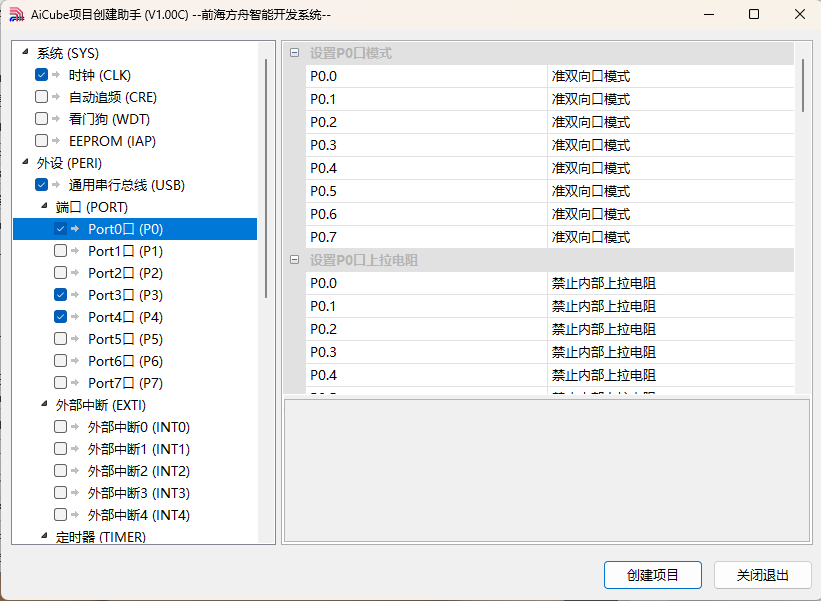
Task: Click the AiCube app icon in title bar
Action: pos(16,15)
